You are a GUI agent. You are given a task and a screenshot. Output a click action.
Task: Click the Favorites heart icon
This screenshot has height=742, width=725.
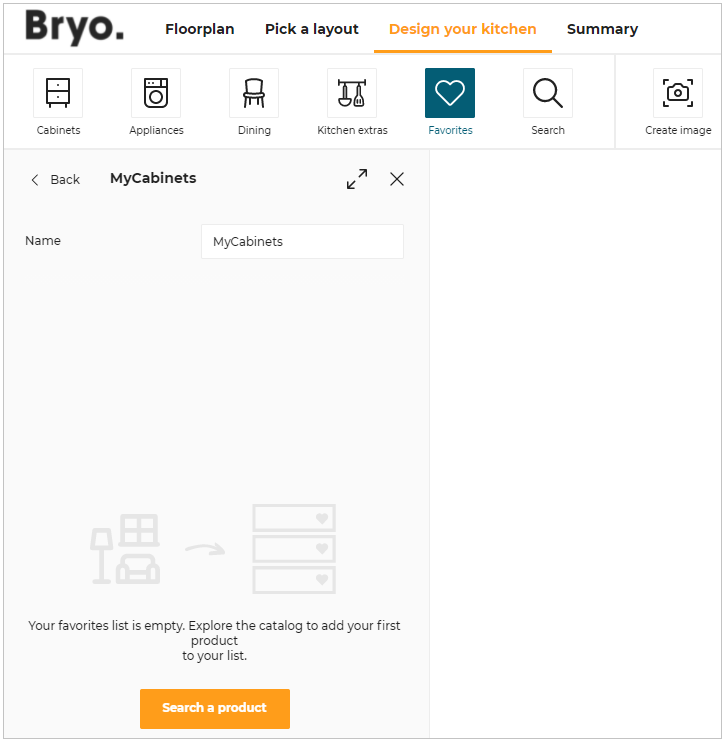pyautogui.click(x=450, y=94)
